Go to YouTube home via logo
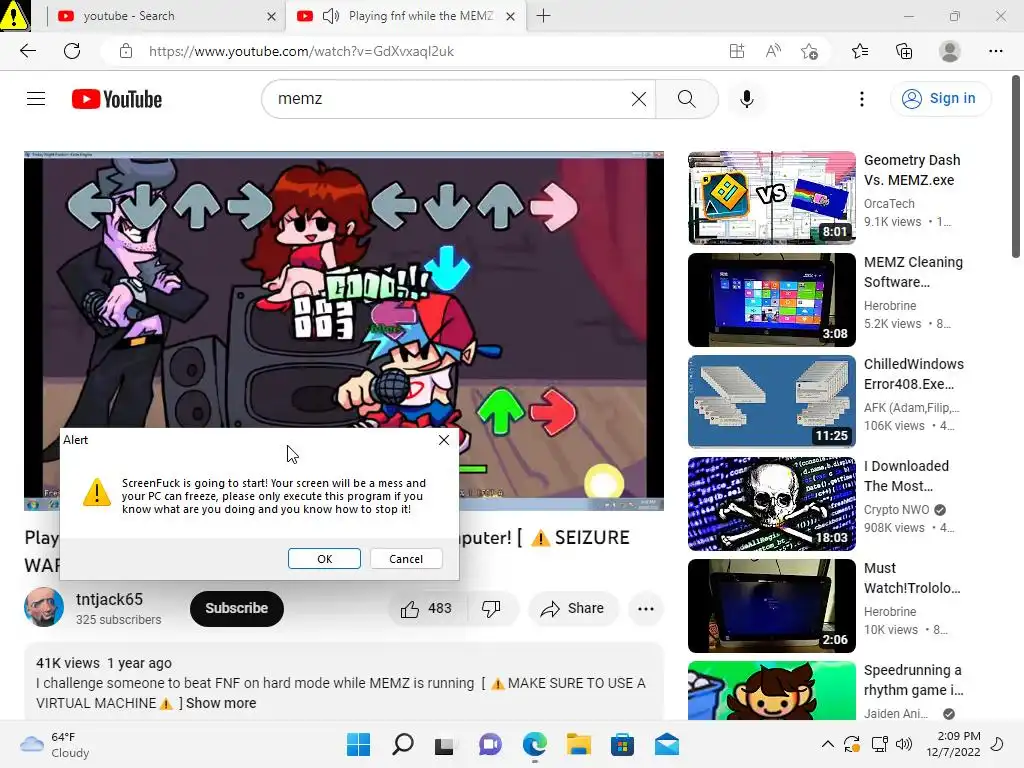Screen dimensions: 1024x768 (x=117, y=99)
